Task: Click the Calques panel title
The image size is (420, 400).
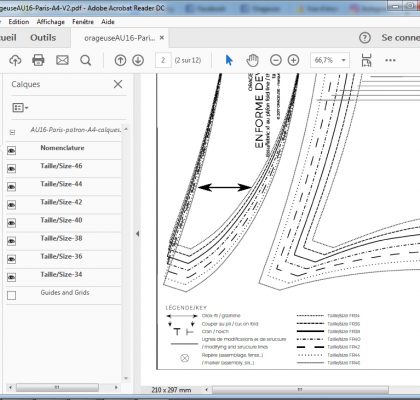Action: (x=26, y=84)
